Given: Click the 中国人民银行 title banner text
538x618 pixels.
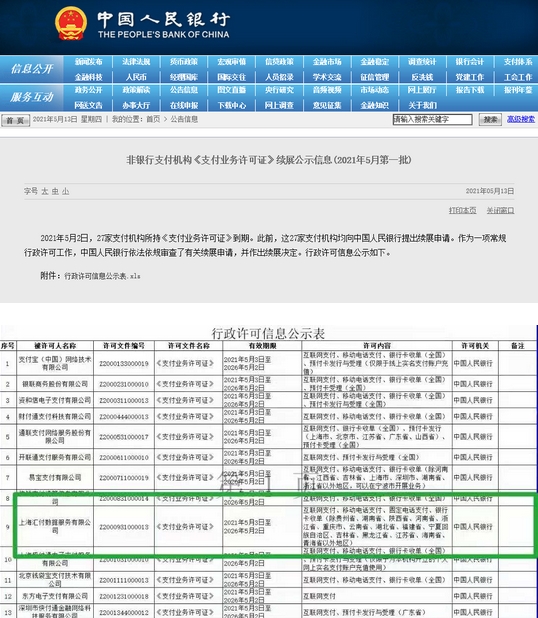Looking at the screenshot, I should pos(164,19).
